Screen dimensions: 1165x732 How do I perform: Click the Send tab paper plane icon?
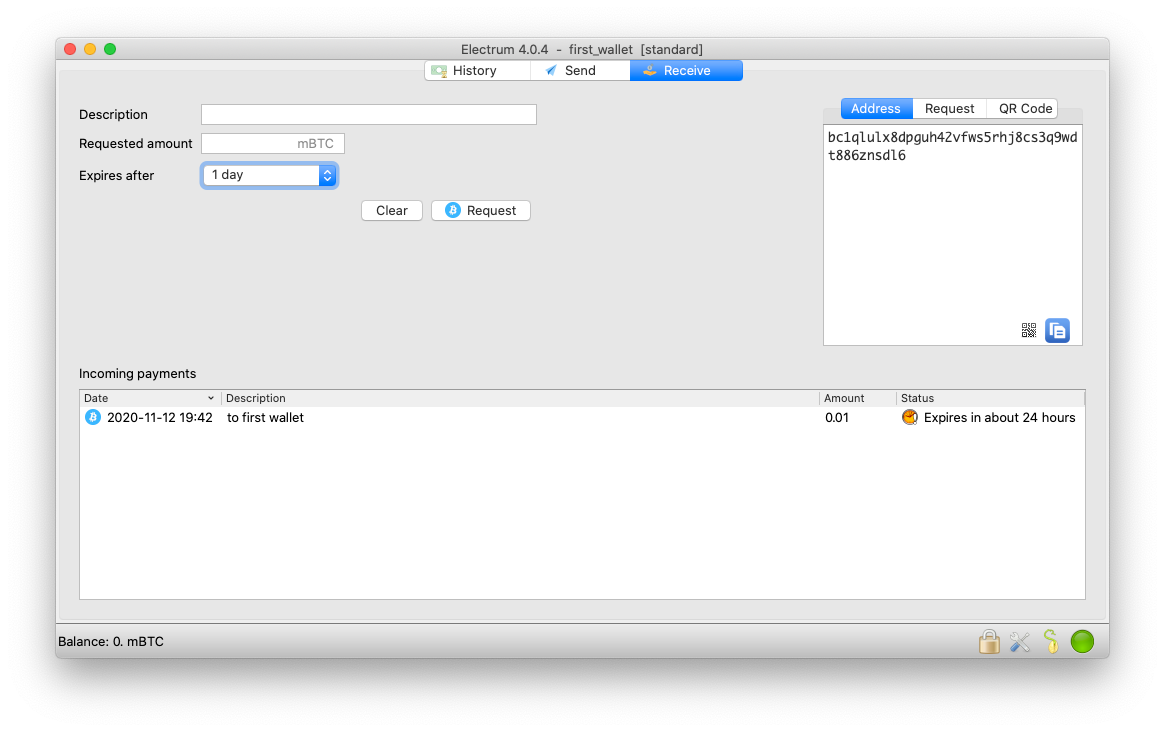point(551,71)
